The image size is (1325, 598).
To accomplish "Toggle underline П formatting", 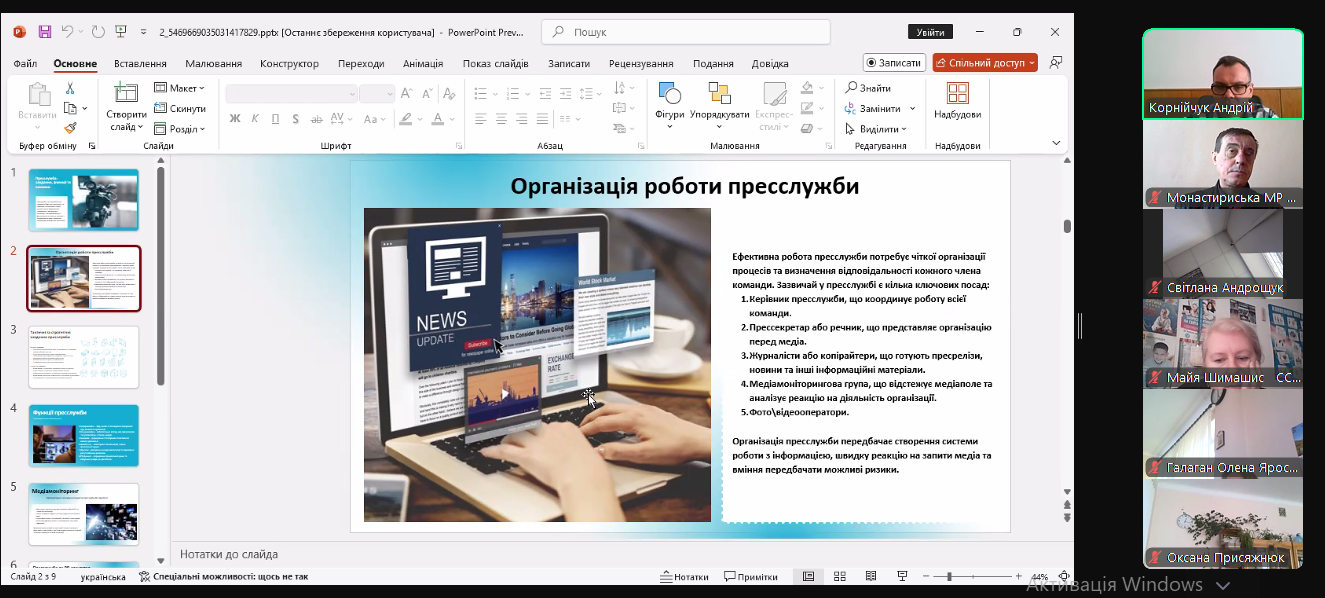I will (x=276, y=119).
